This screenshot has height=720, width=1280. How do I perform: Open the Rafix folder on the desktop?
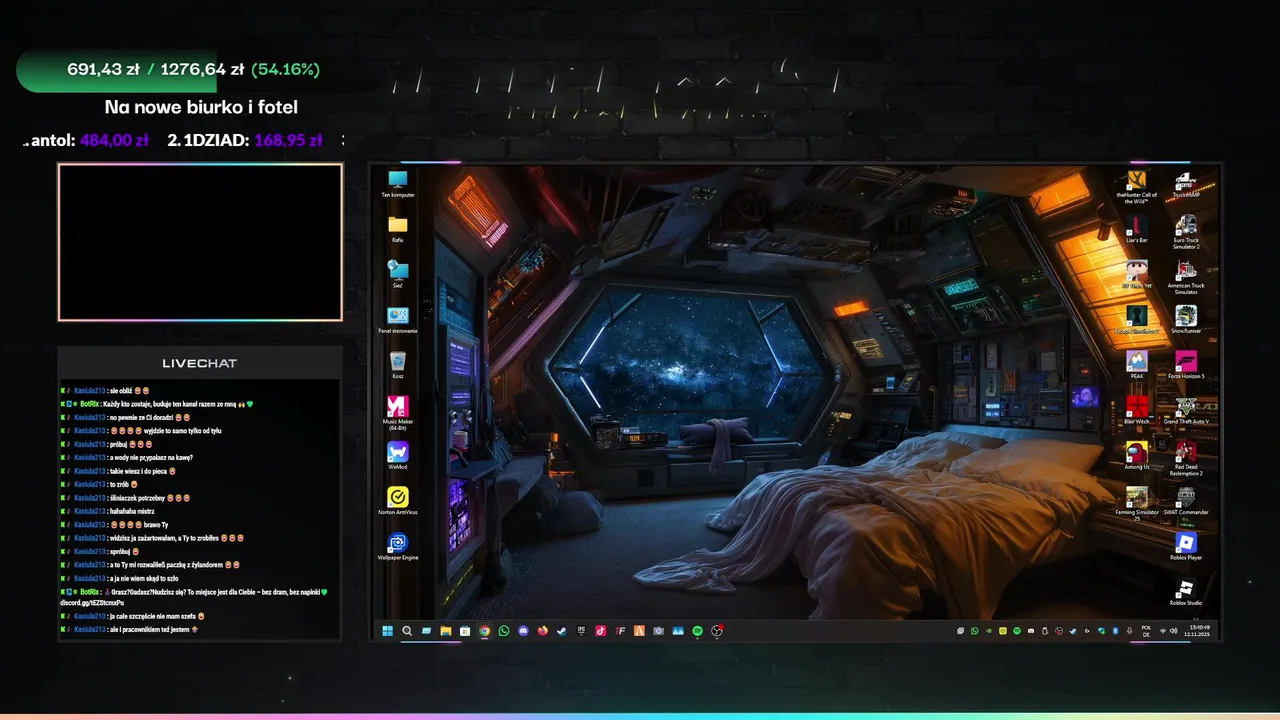398,229
